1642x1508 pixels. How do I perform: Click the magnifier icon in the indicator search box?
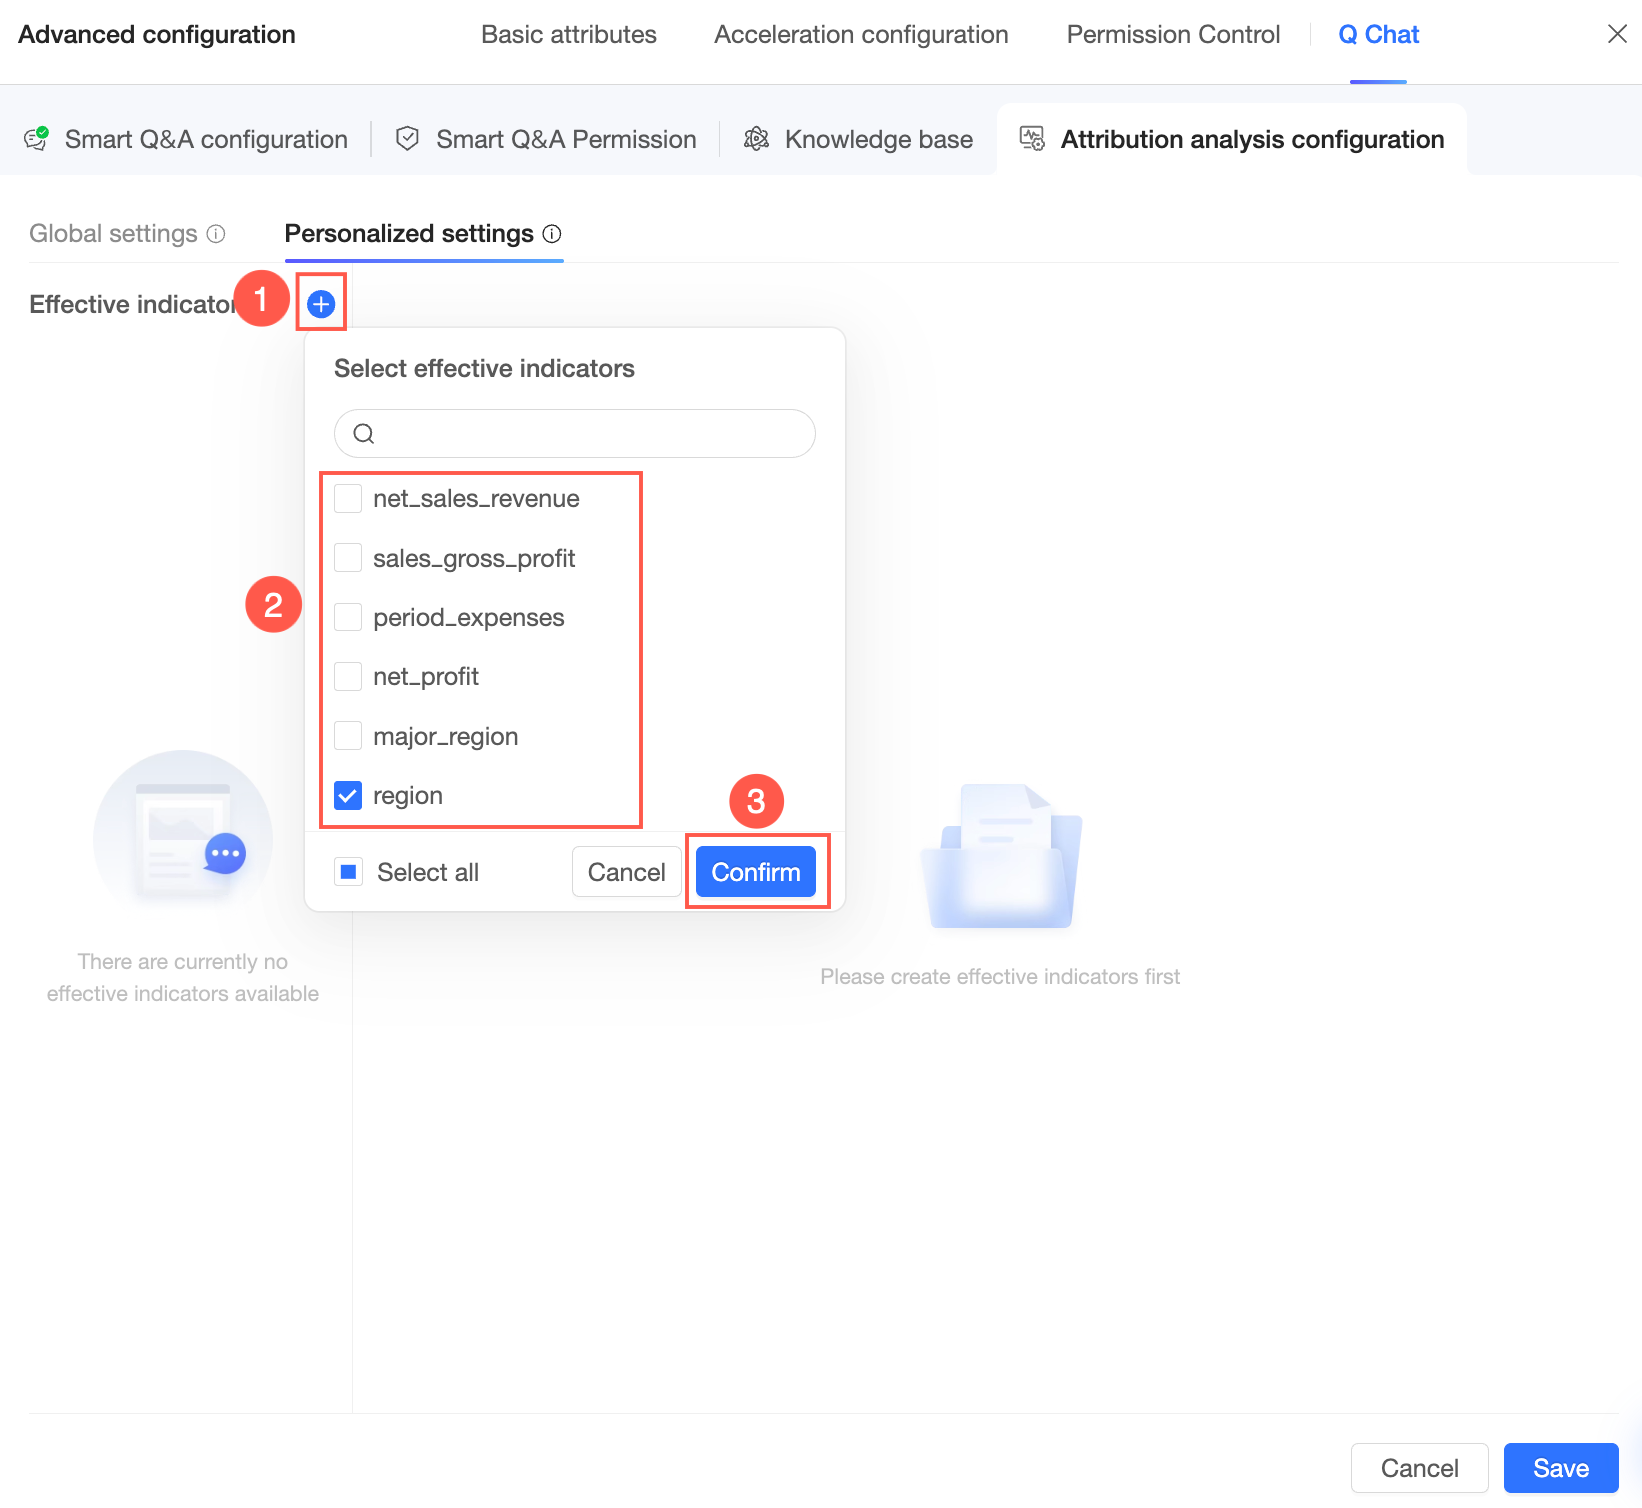tap(364, 434)
